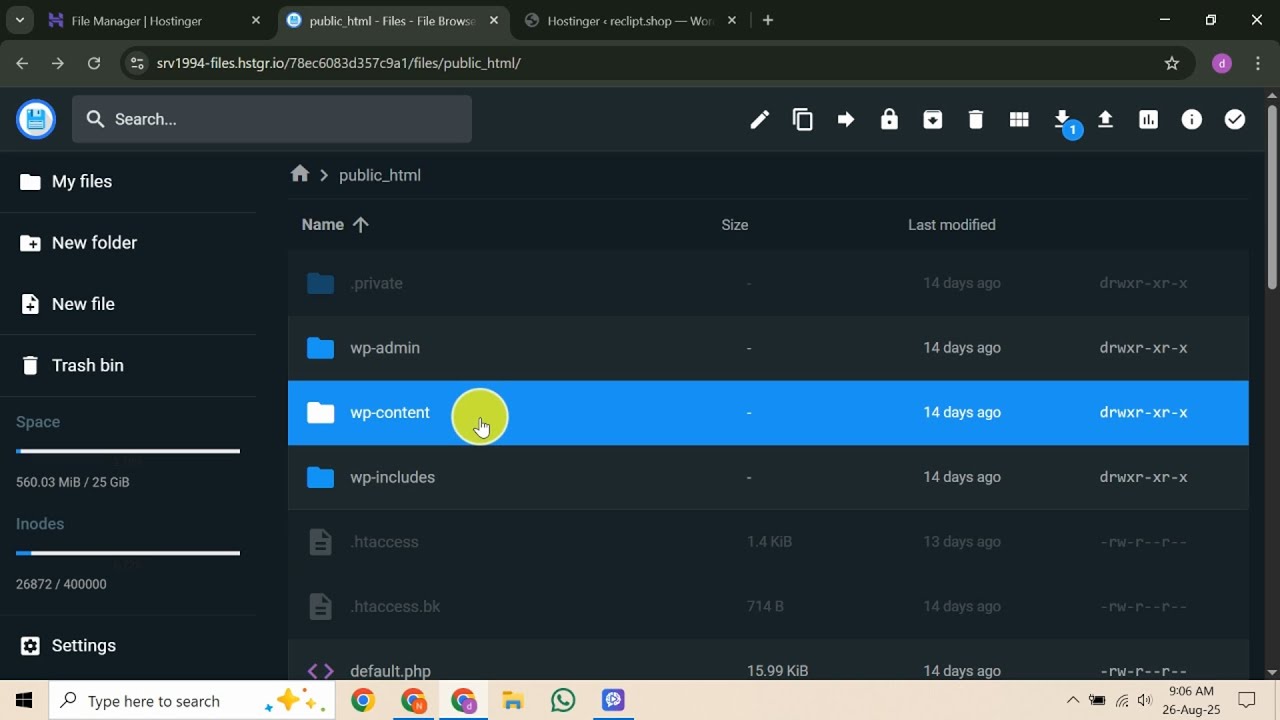The width and height of the screenshot is (1280, 720).
Task: Select the public_html Files browser tab
Action: [x=392, y=20]
